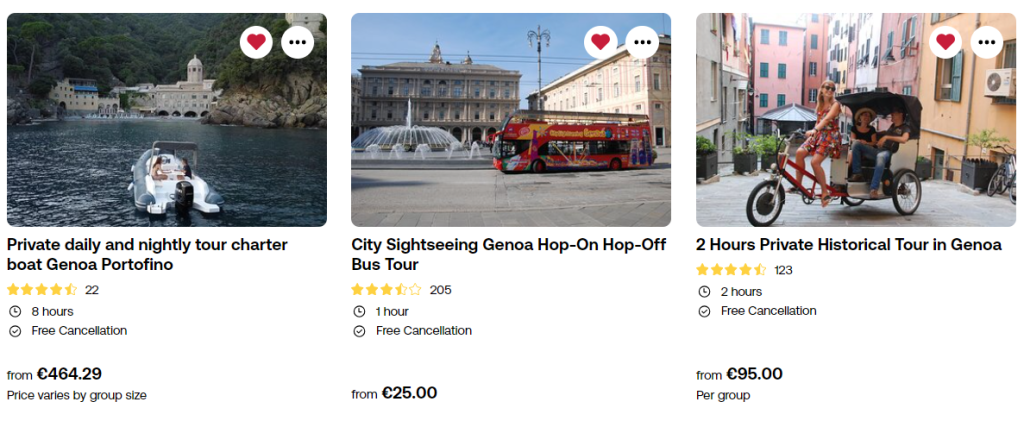Toggle heart on Private Historical Tour card

pos(945,41)
